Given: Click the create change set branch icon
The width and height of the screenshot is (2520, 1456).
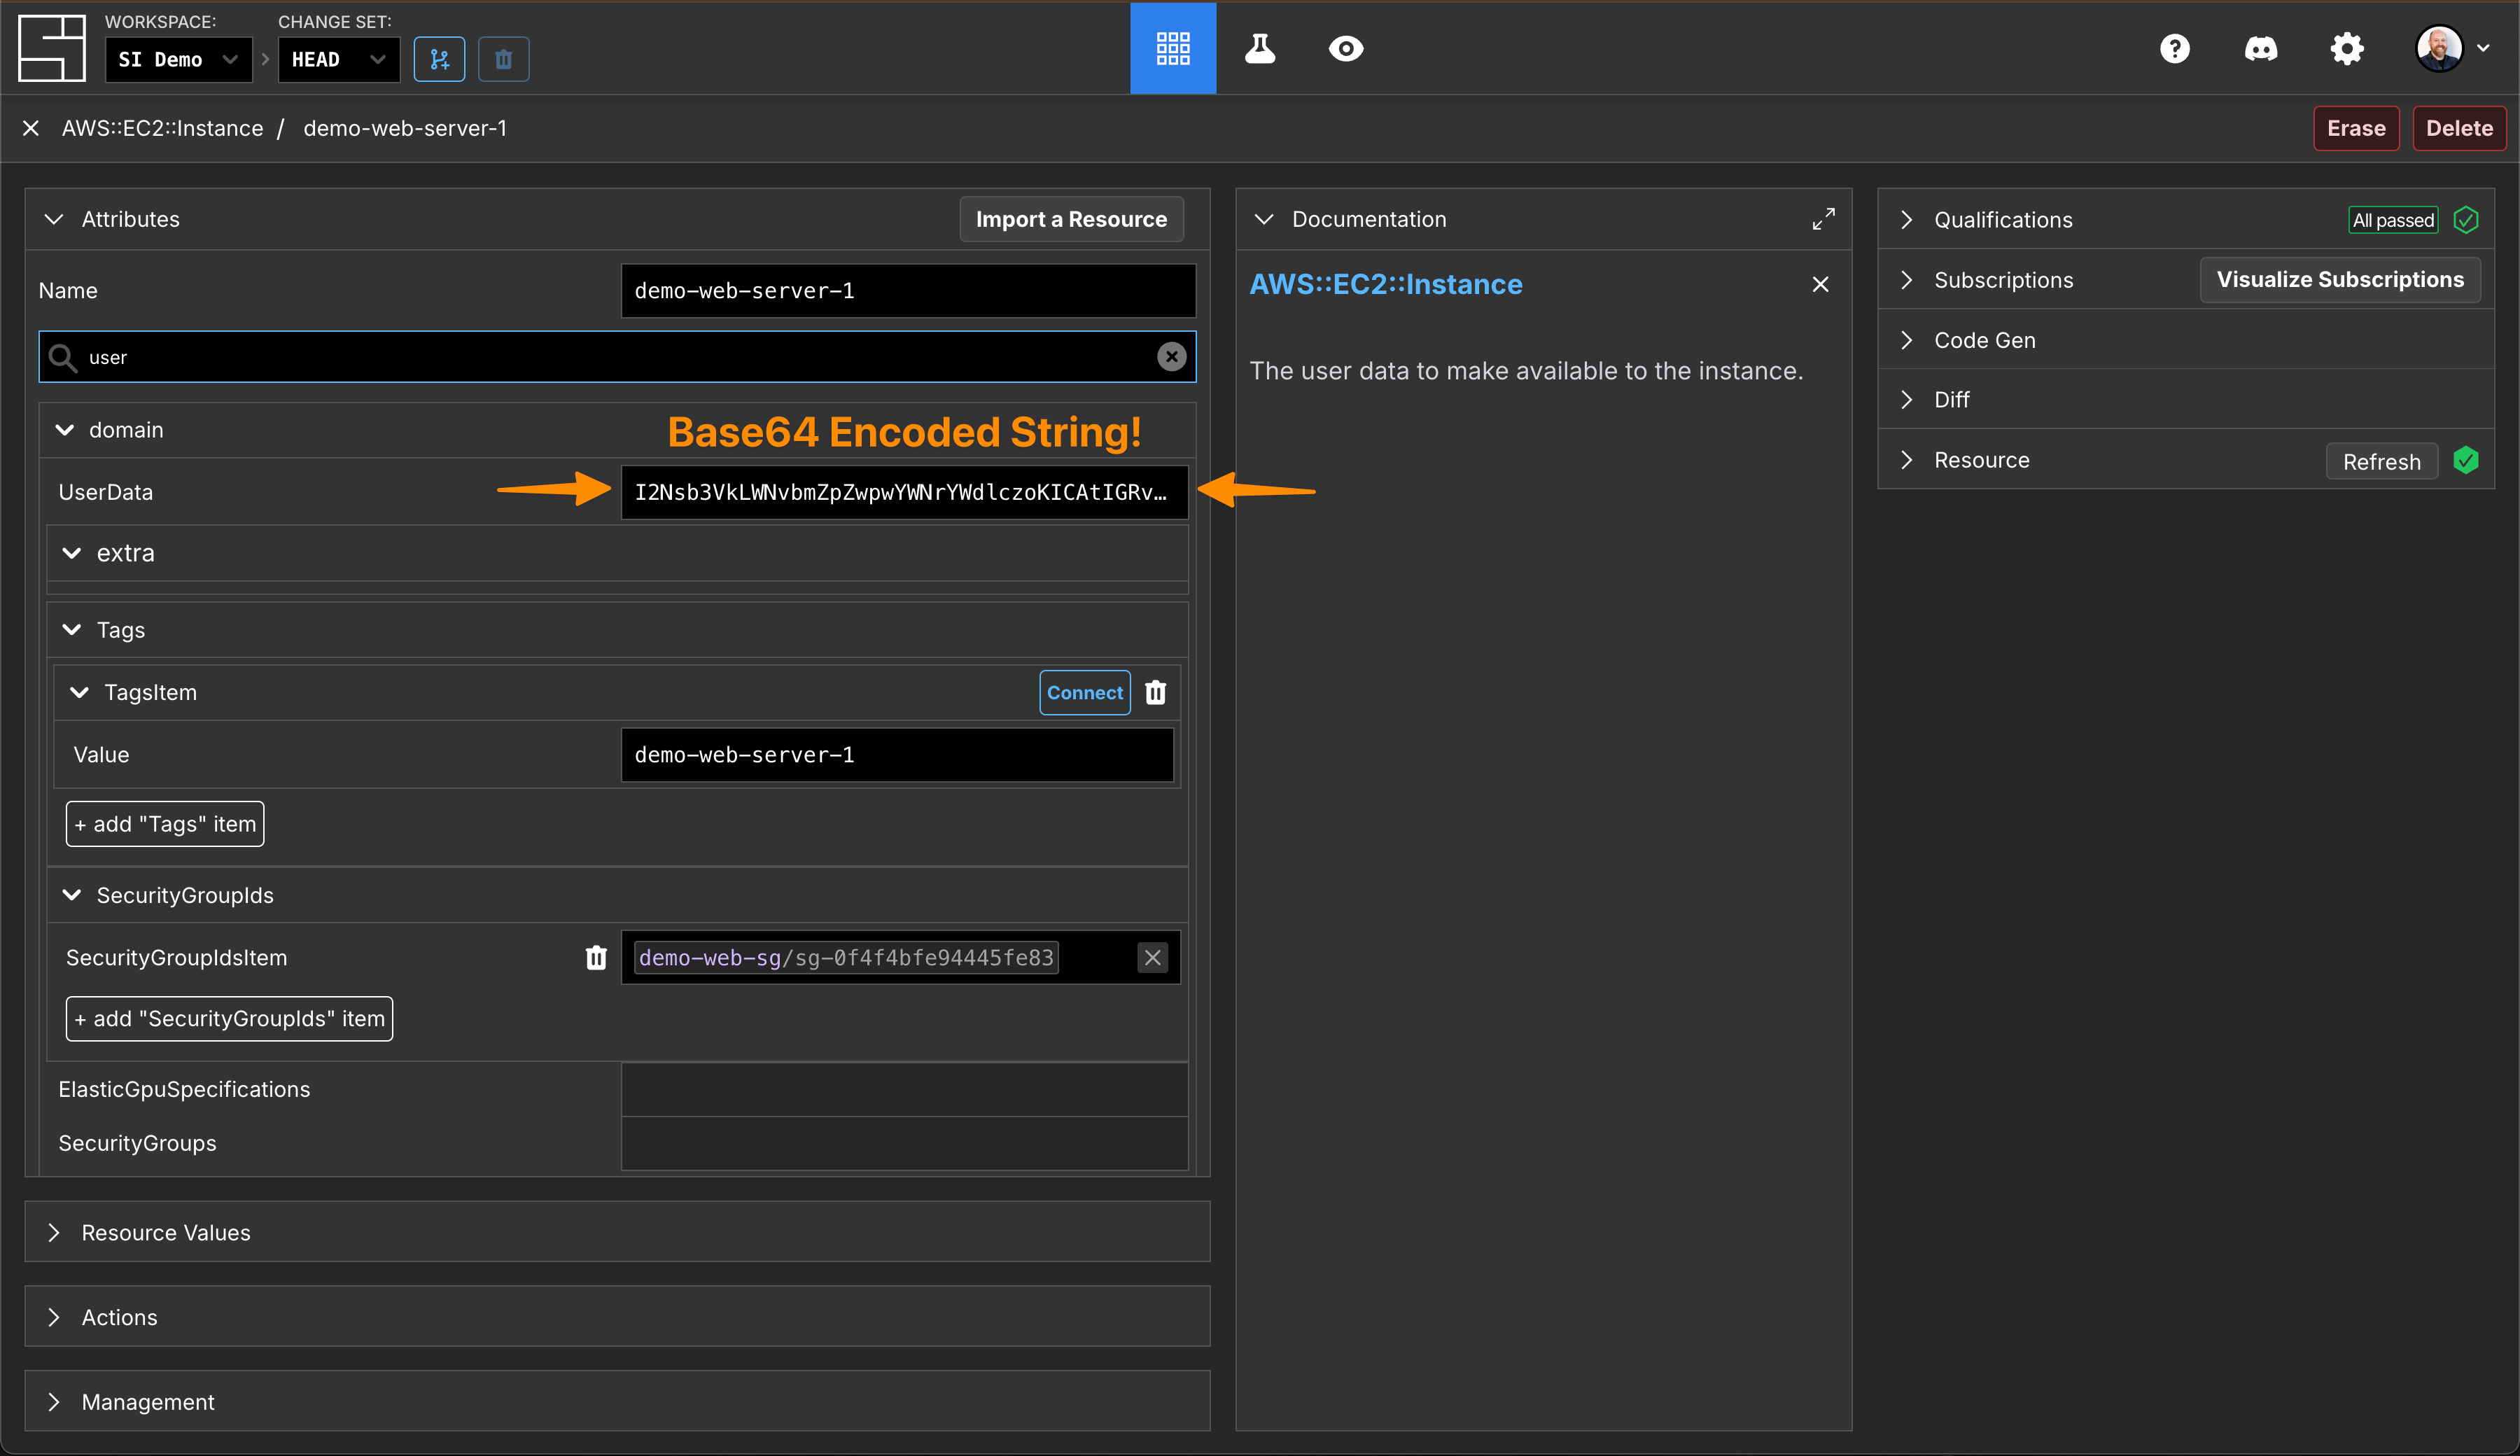Looking at the screenshot, I should (439, 59).
